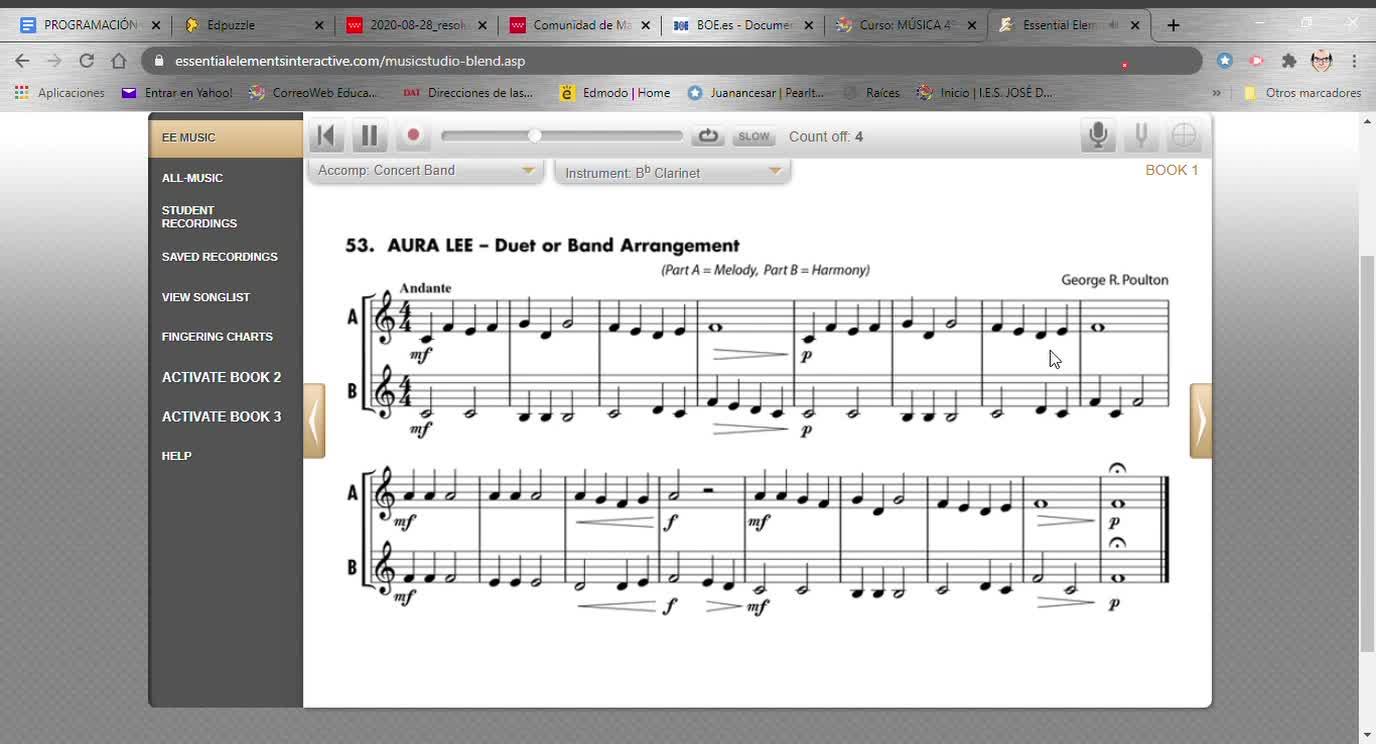Toggle SLOW tempo mode

coord(754,136)
